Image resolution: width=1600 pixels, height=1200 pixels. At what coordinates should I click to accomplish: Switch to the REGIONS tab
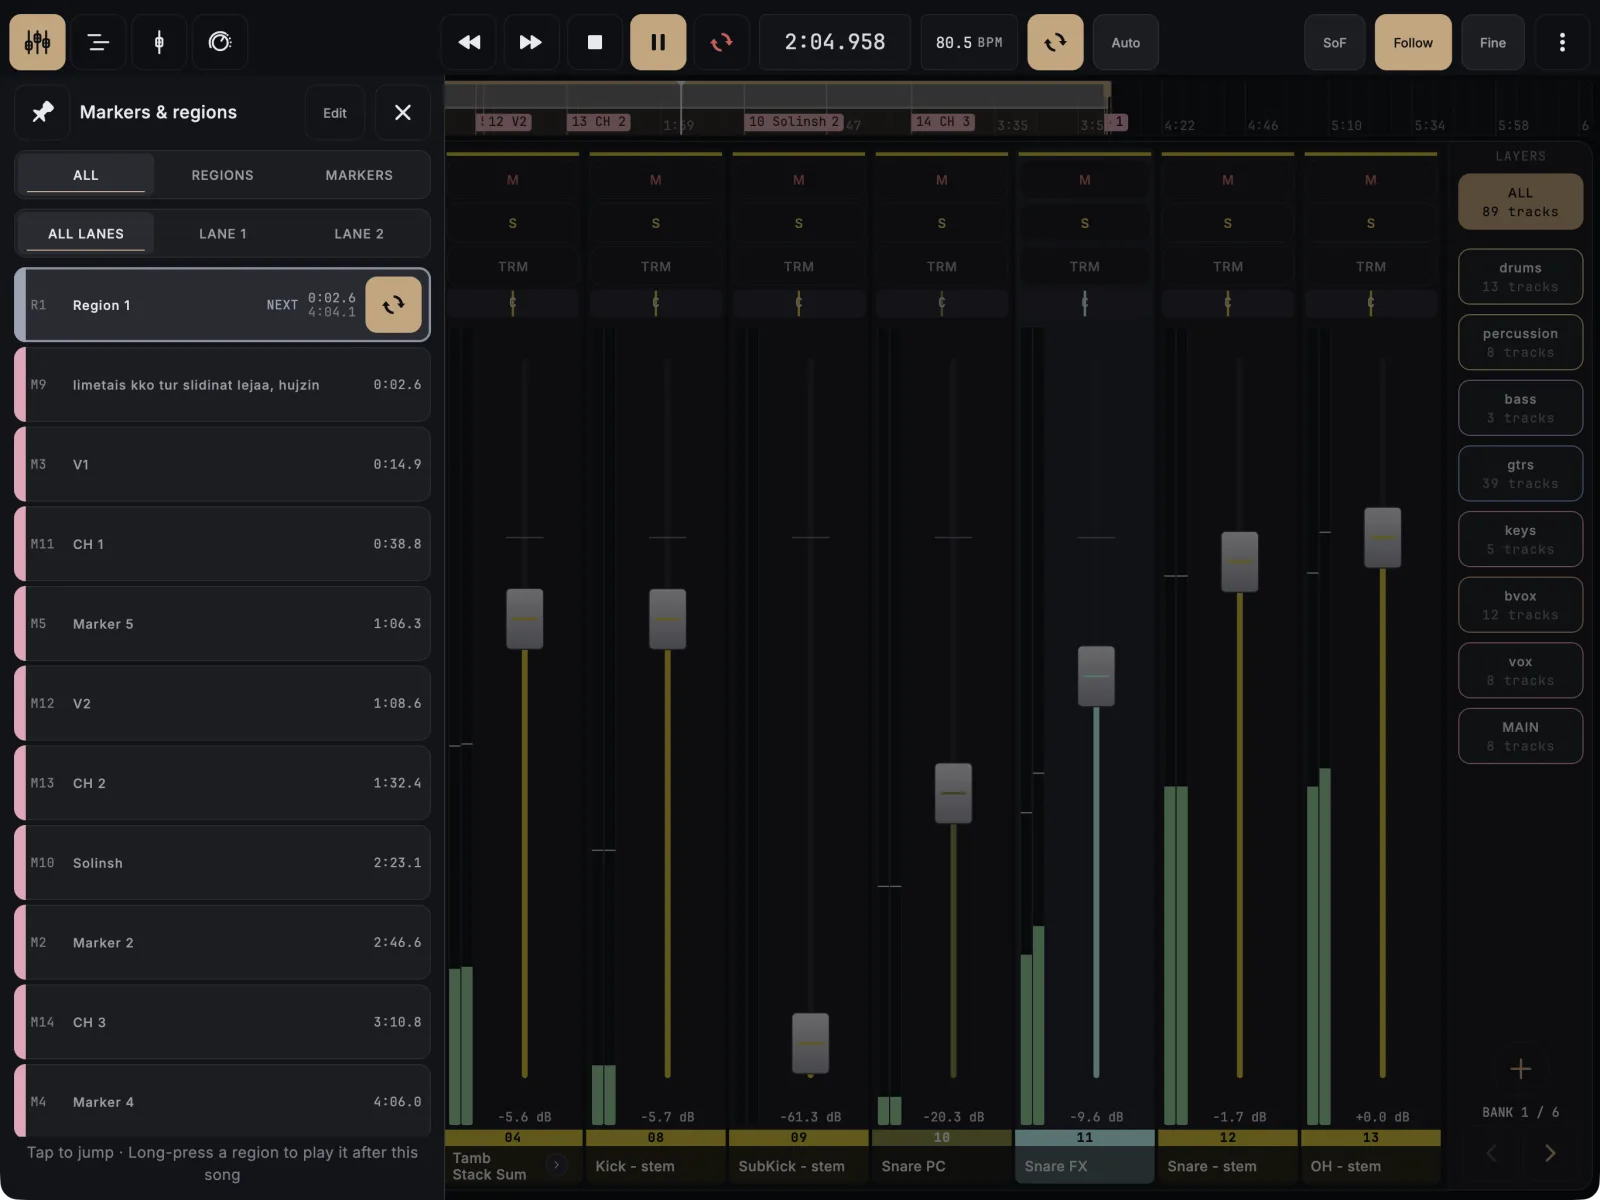(223, 175)
